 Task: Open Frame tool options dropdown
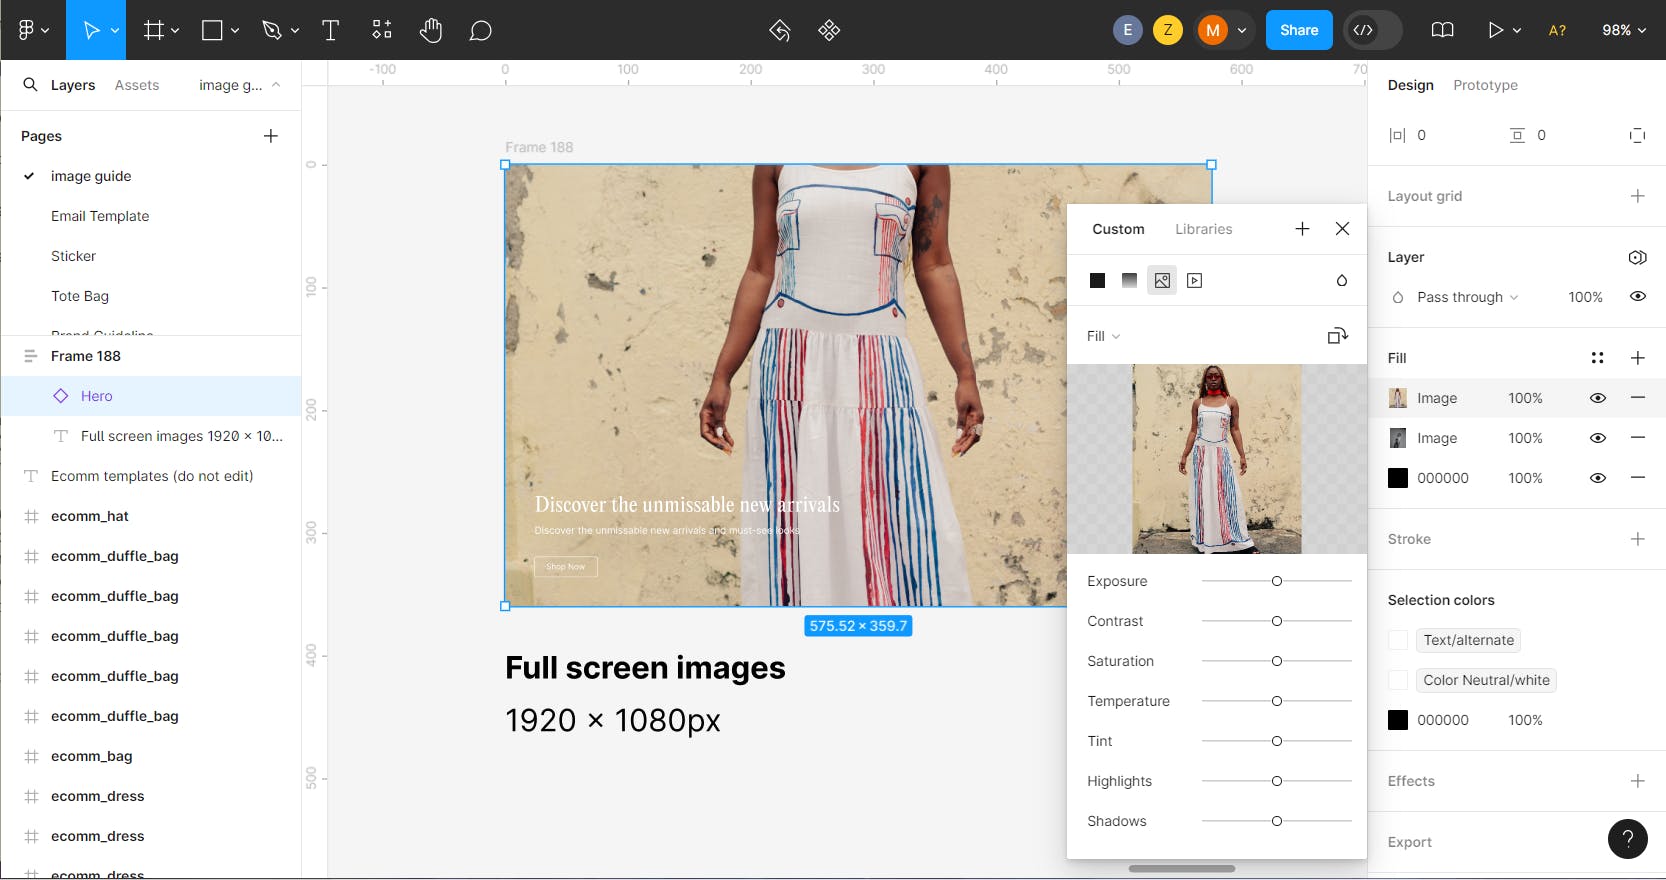tap(175, 31)
